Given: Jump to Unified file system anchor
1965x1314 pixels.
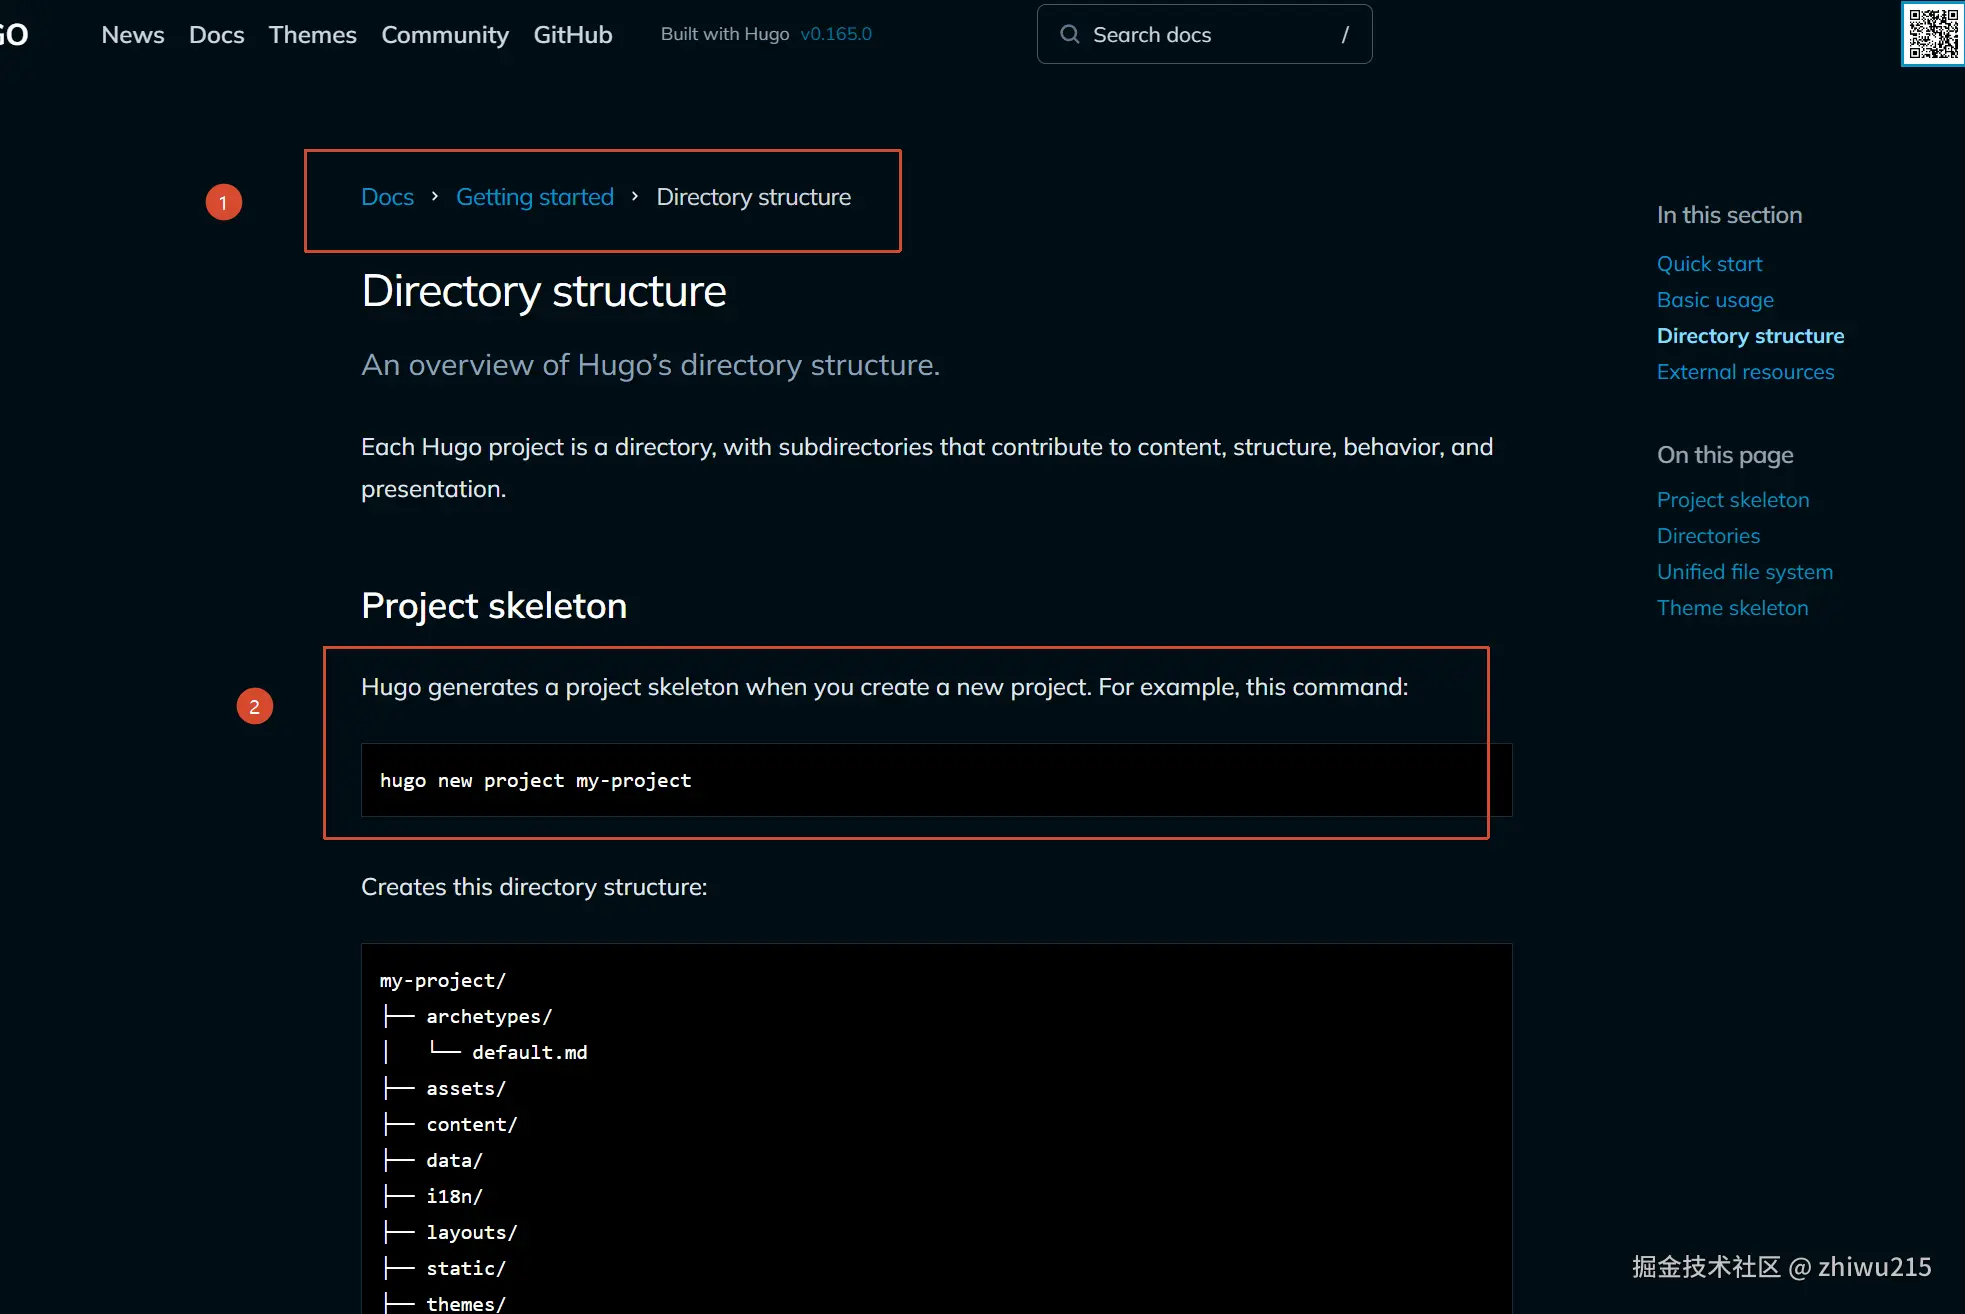Looking at the screenshot, I should (x=1745, y=572).
